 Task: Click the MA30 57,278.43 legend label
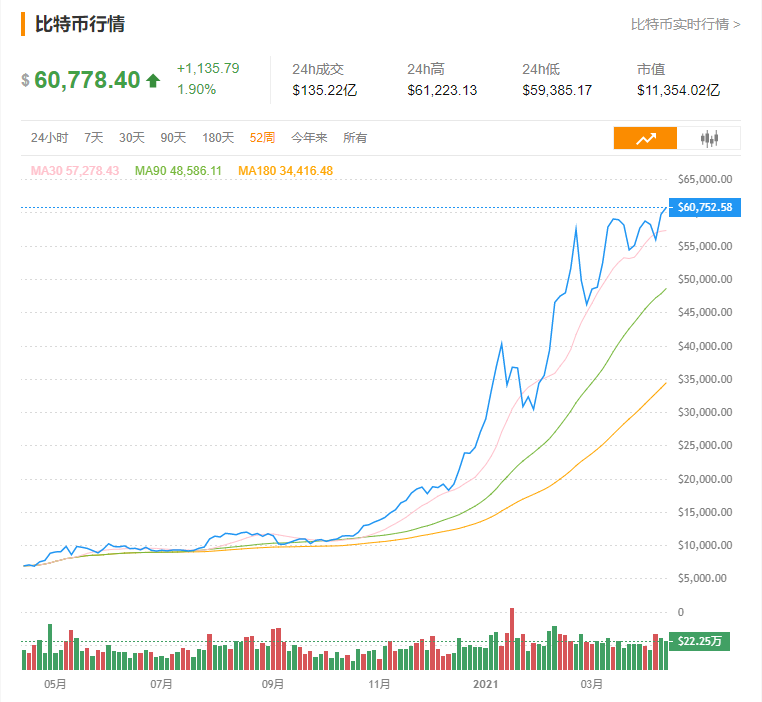pyautogui.click(x=75, y=171)
